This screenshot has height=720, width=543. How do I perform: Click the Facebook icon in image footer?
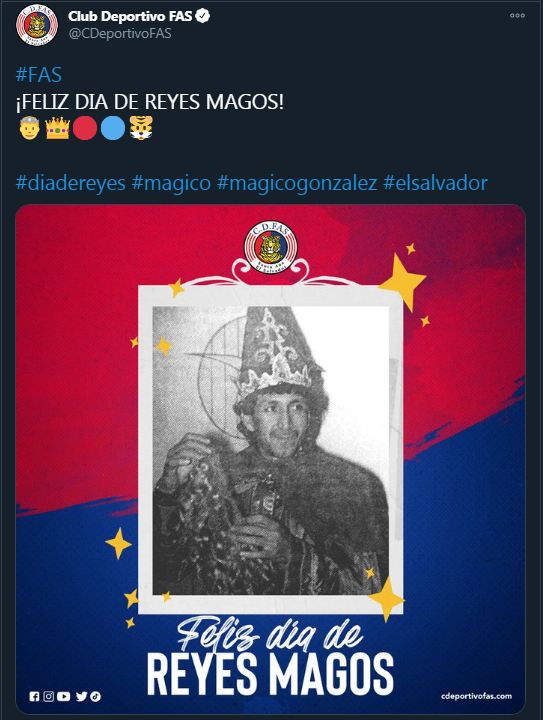(34, 697)
